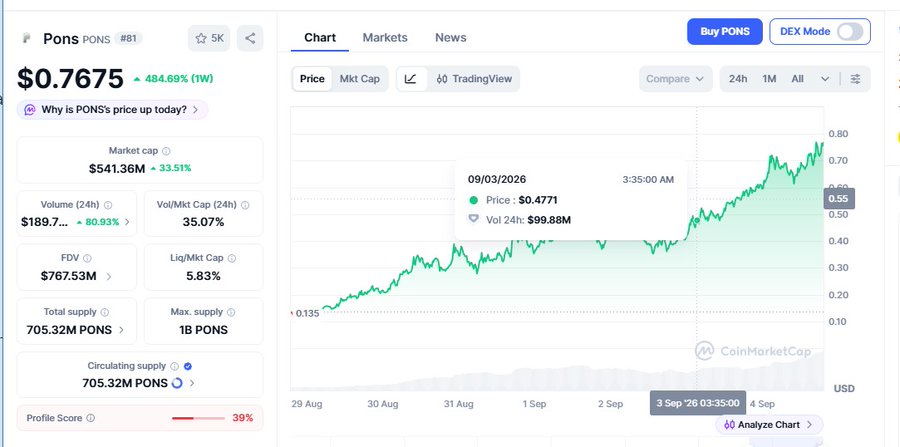This screenshot has width=900, height=447.
Task: Switch chart to Mkt Cap
Action: pyautogui.click(x=359, y=79)
